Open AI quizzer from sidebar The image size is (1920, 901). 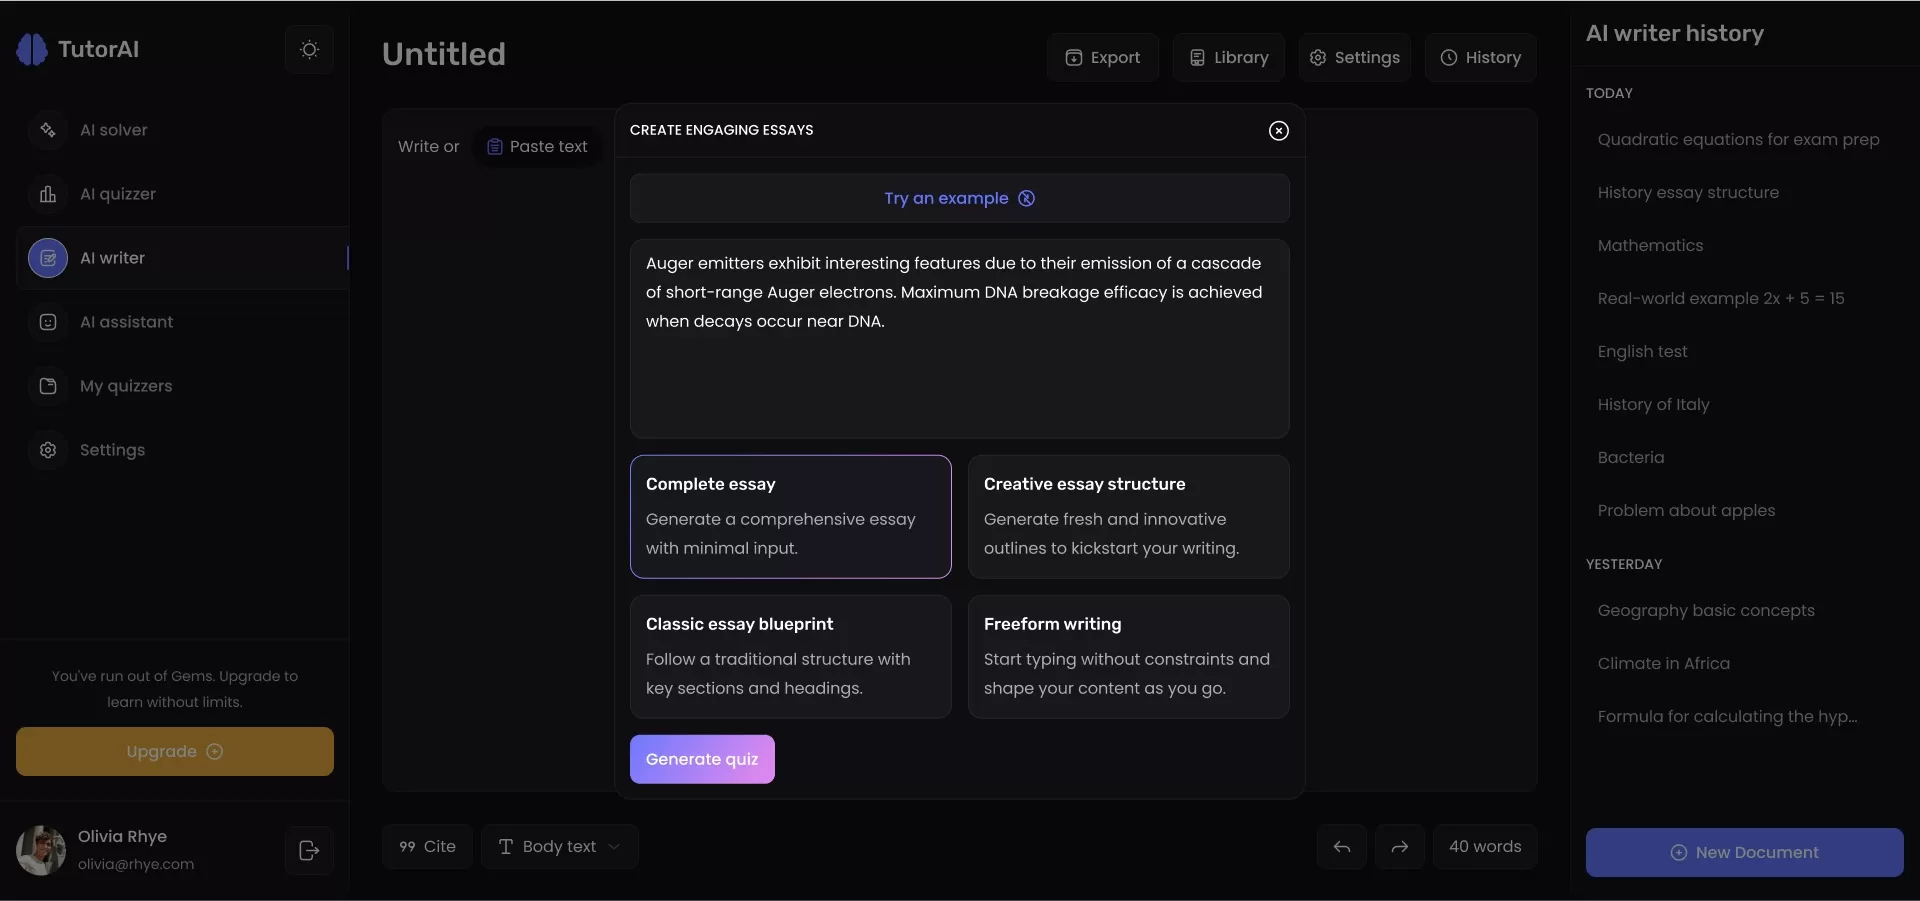(x=117, y=194)
